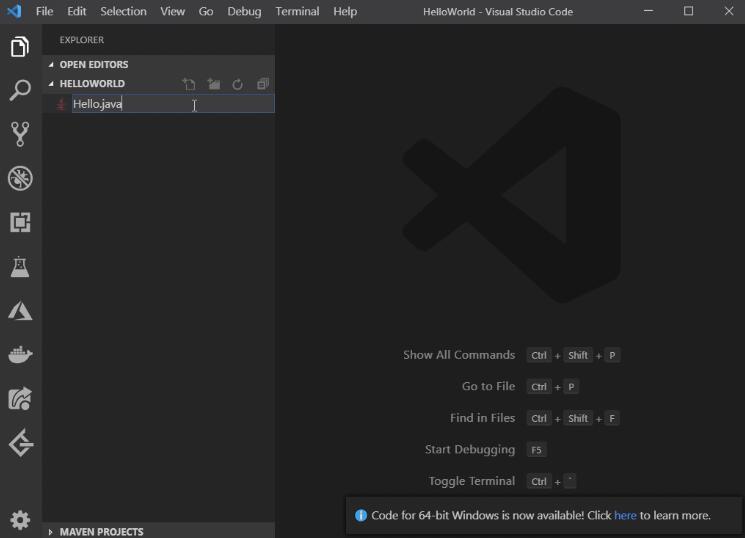Viewport: 745px width, 538px height.
Task: Open the Source Control view
Action: click(20, 134)
